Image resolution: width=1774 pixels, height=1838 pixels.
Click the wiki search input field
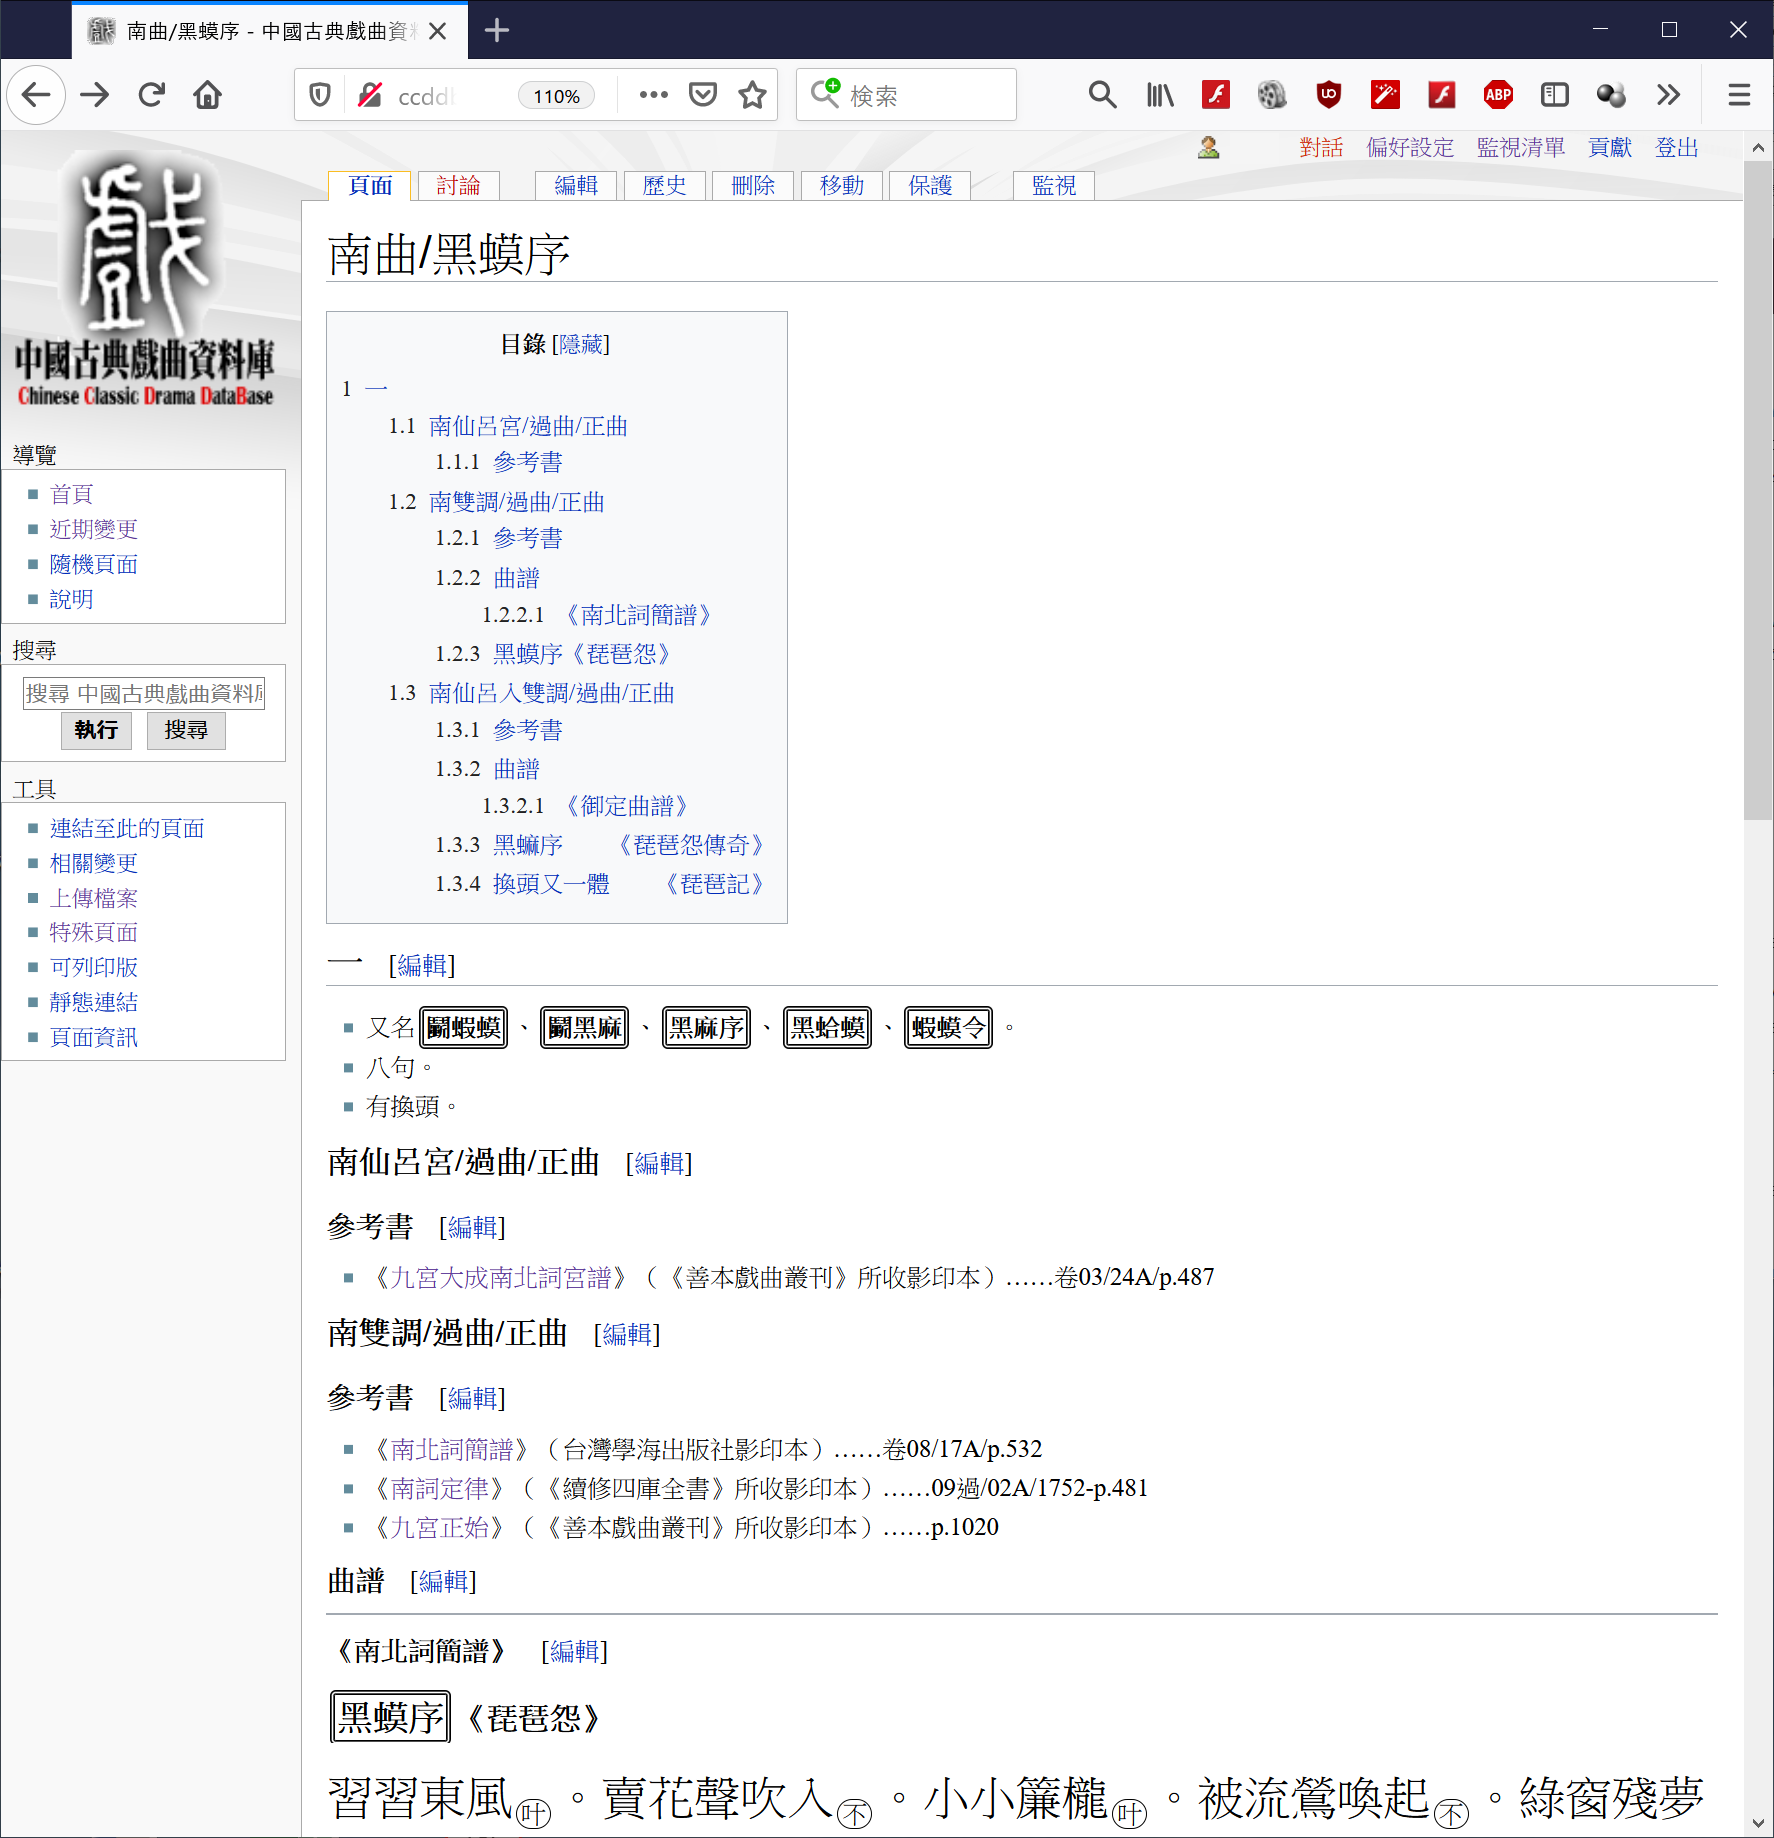(x=144, y=693)
